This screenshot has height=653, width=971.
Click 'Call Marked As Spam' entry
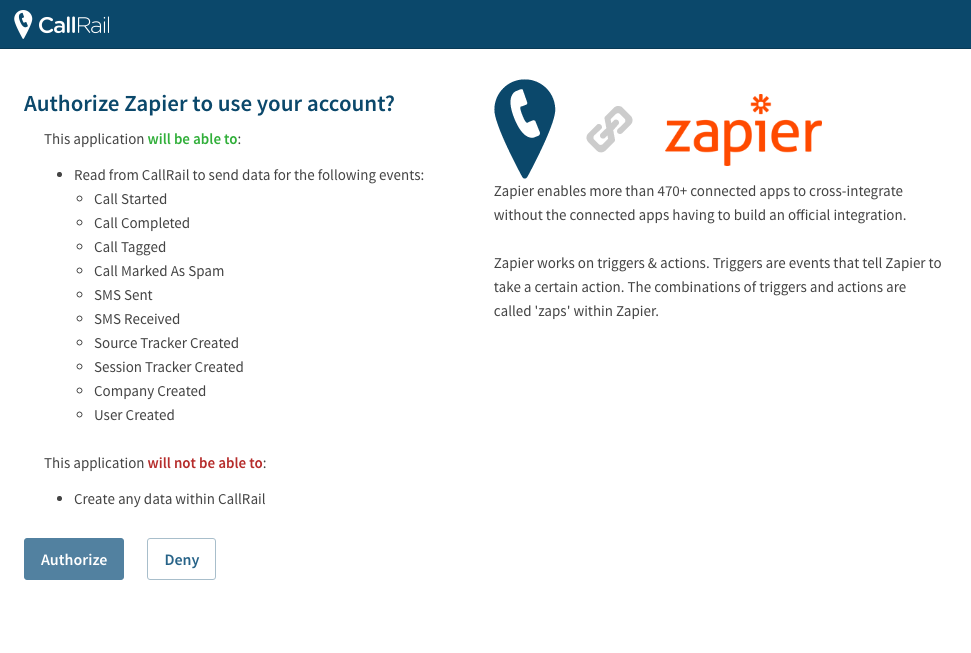tap(159, 271)
